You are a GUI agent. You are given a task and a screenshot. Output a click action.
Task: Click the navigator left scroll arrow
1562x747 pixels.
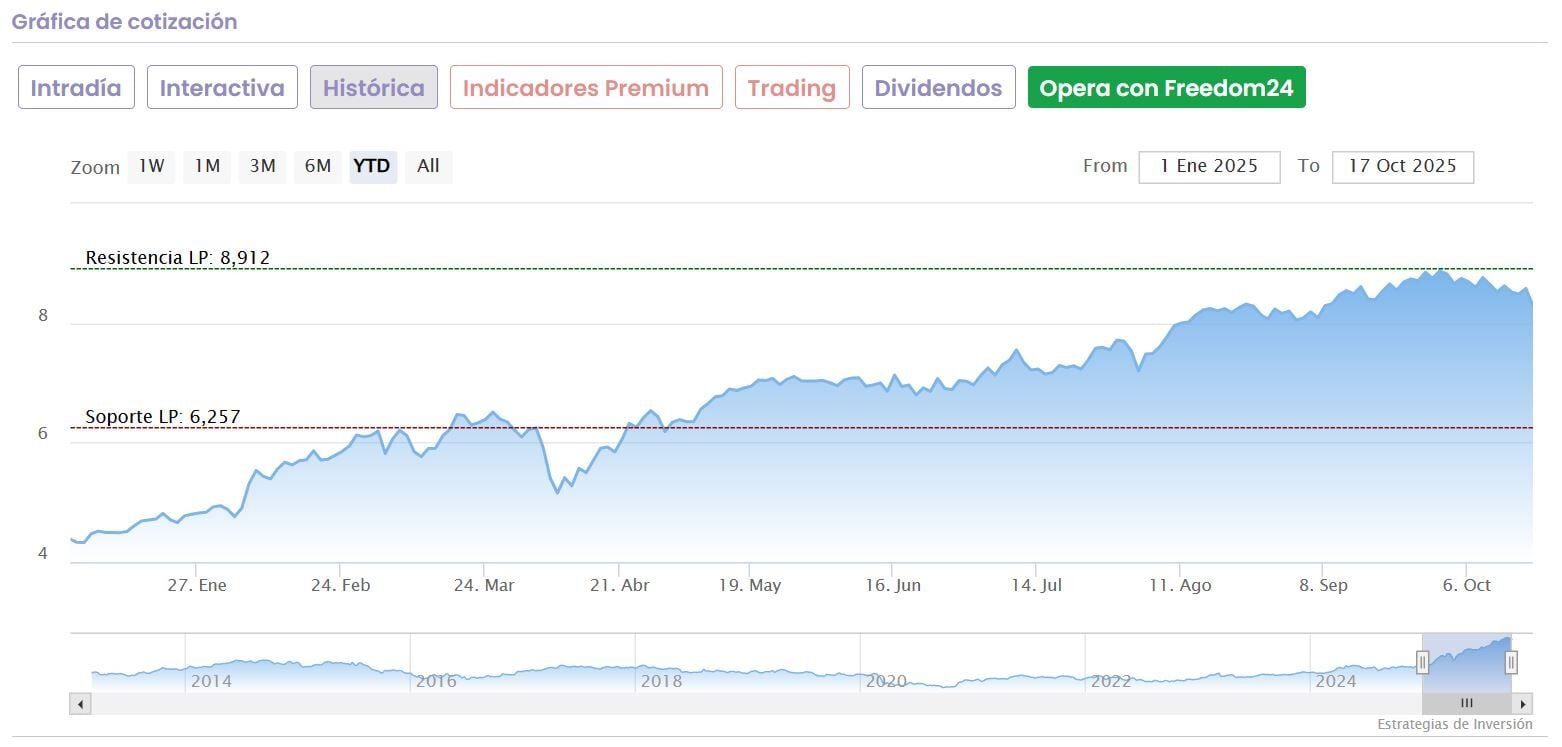click(80, 704)
